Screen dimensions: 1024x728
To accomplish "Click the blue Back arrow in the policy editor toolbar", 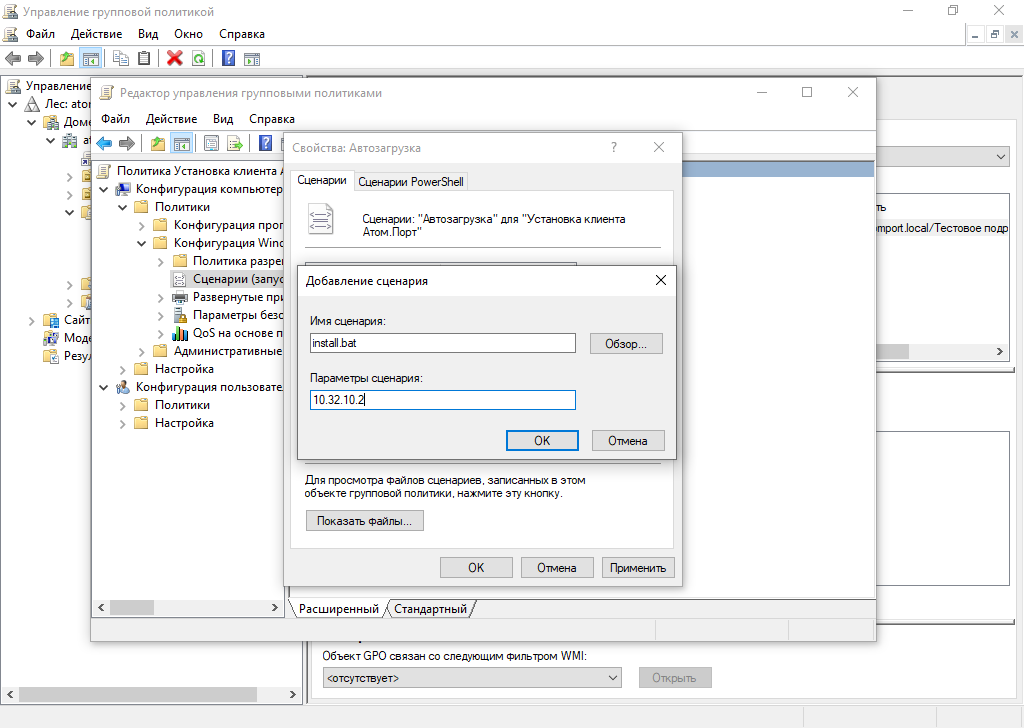I will [104, 143].
